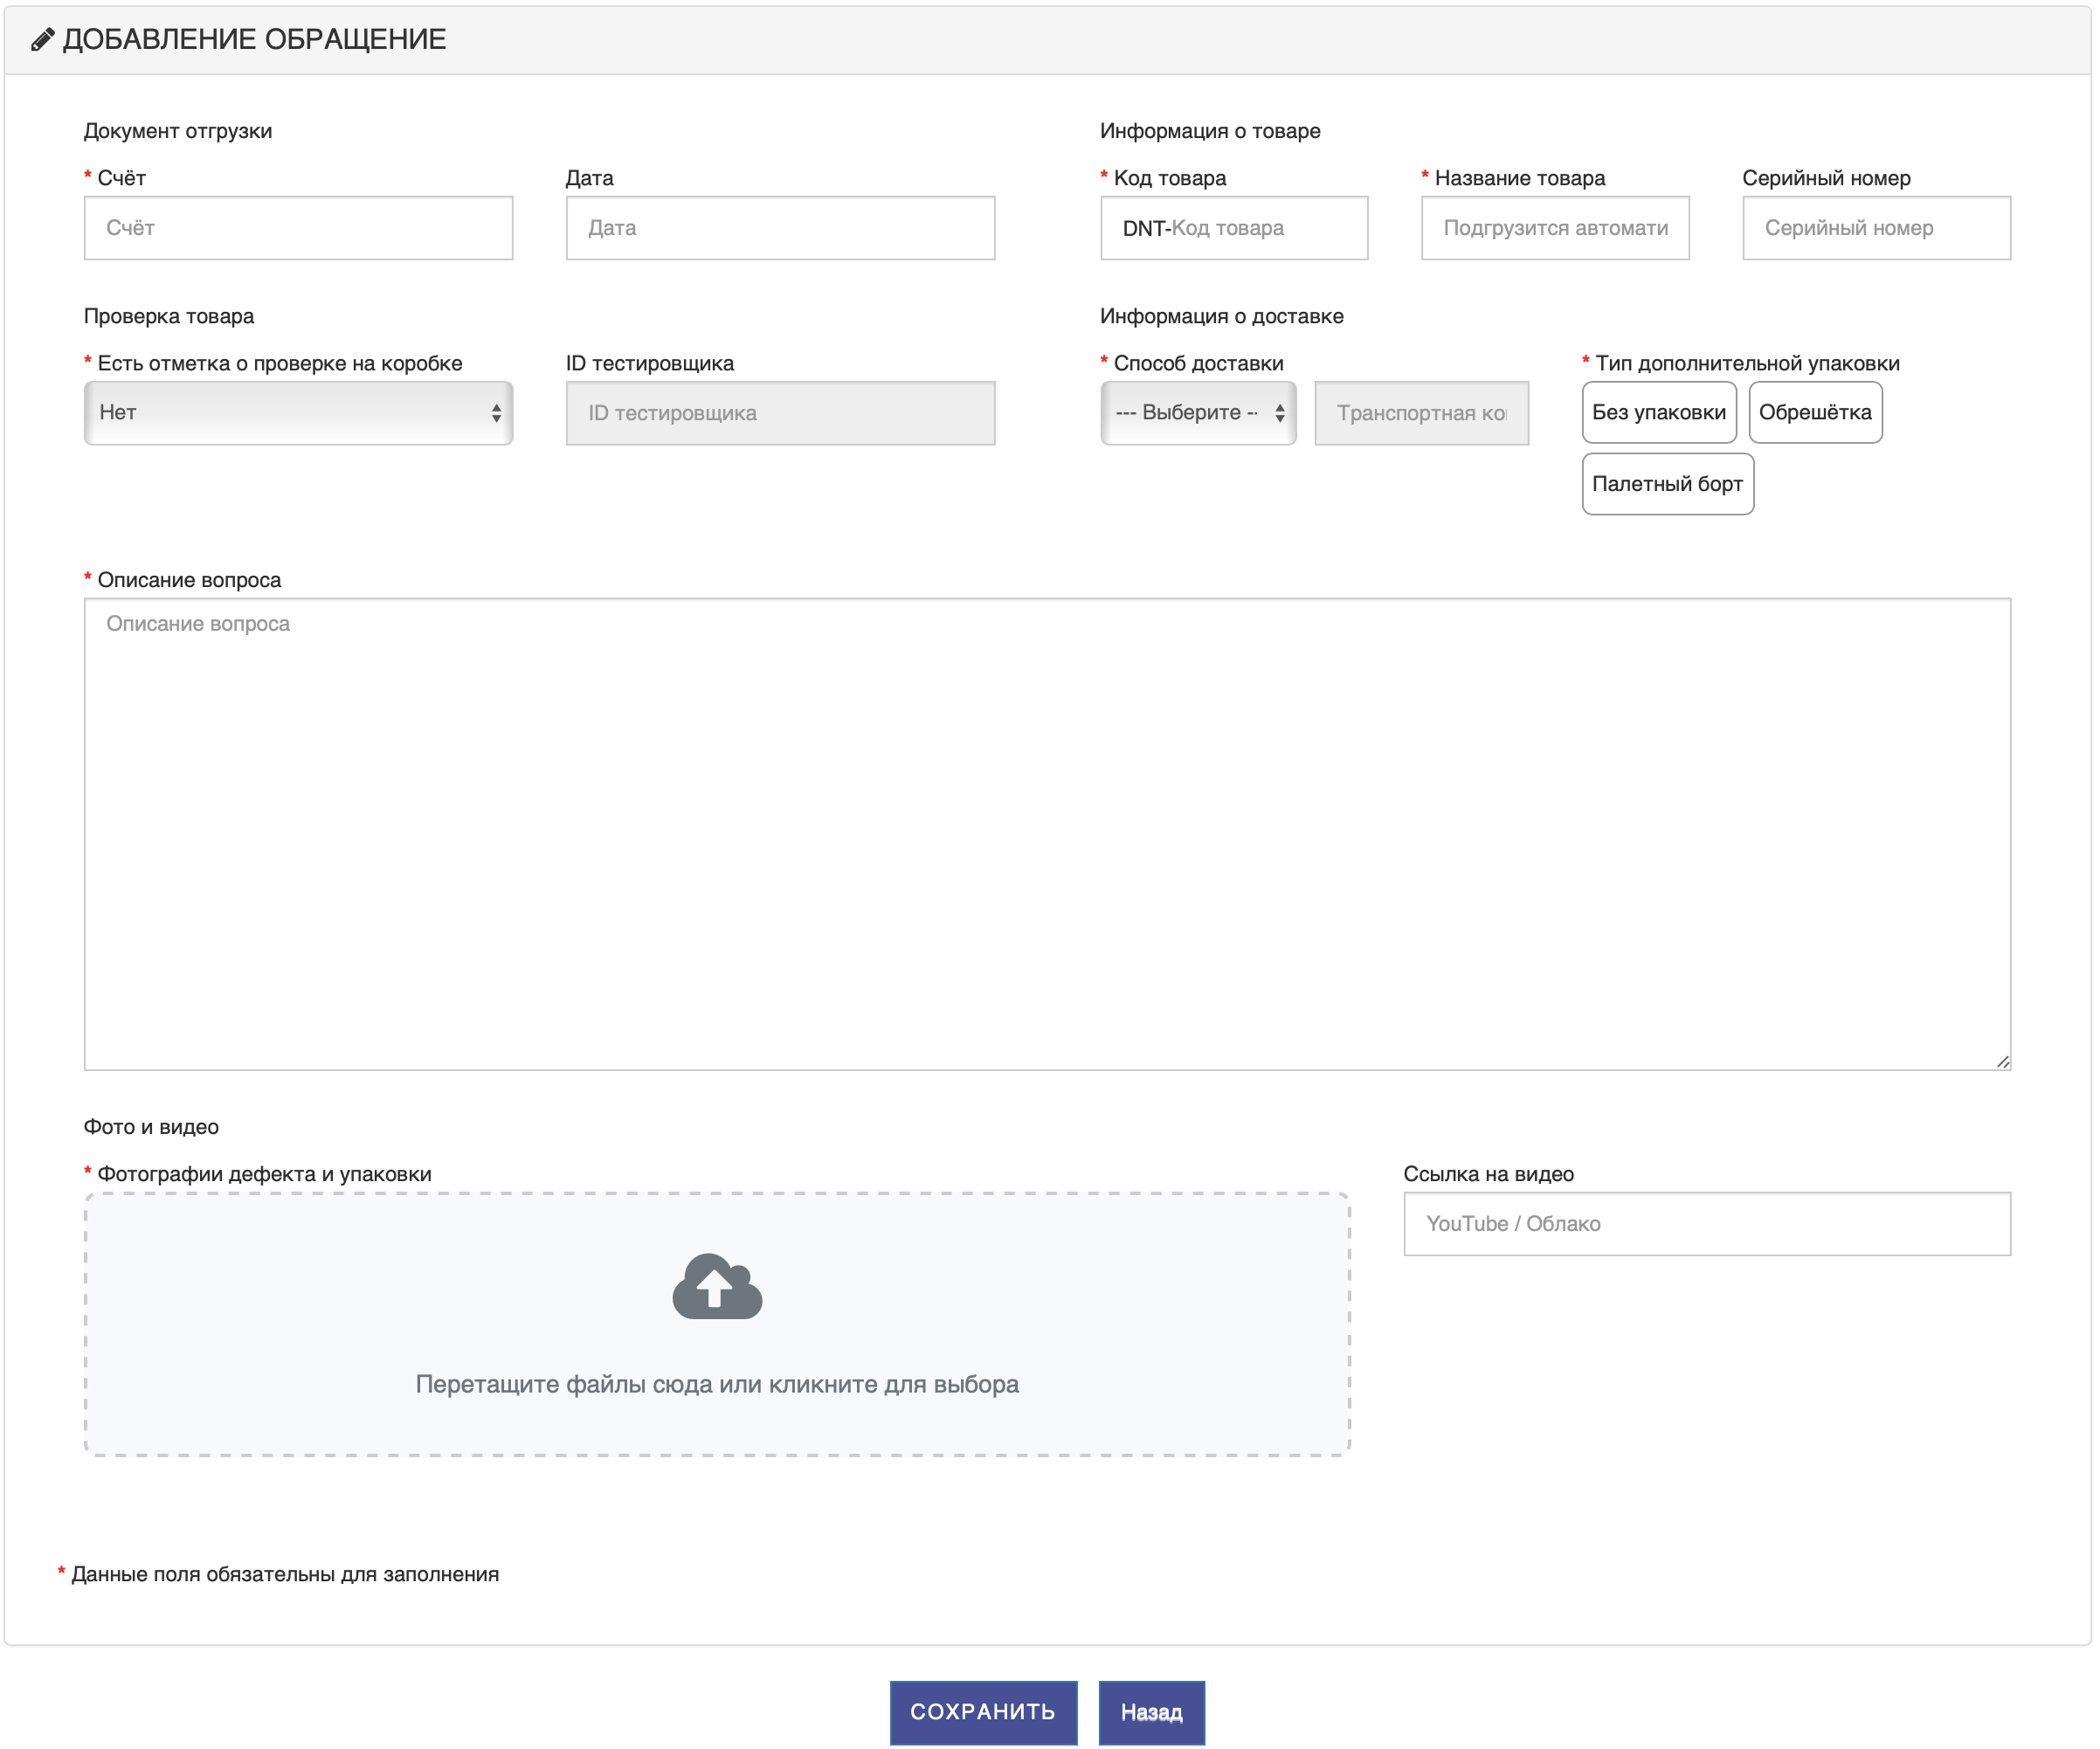2100x1749 pixels.
Task: Click the Информация о товаре section label
Action: pyautogui.click(x=1210, y=131)
